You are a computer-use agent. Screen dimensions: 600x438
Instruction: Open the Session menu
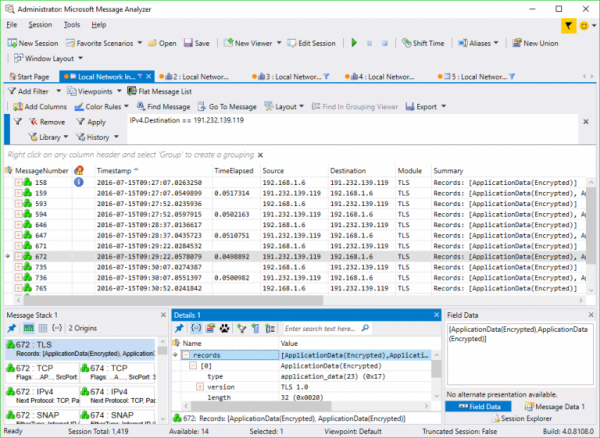tap(40, 25)
